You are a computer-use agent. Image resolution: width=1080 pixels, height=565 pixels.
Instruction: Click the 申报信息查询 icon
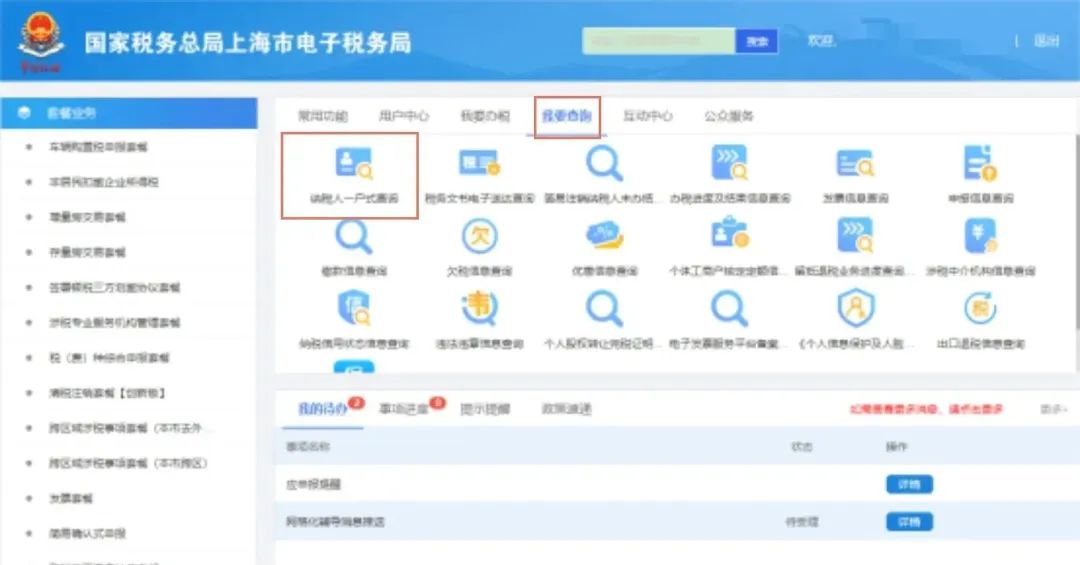(x=980, y=163)
